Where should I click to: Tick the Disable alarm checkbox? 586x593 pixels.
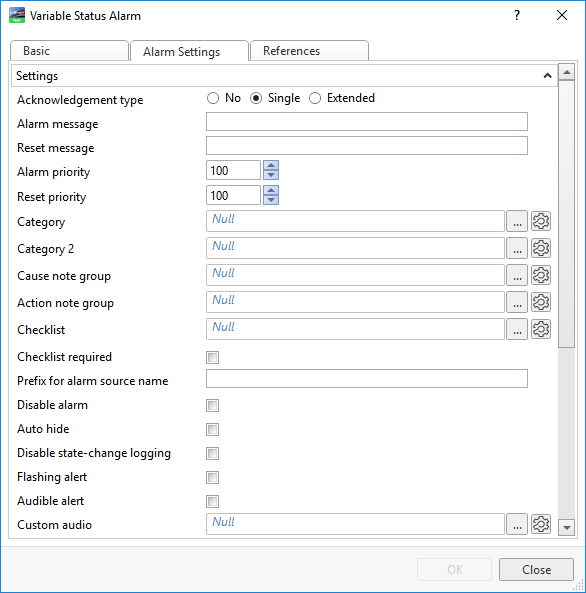[x=213, y=405]
